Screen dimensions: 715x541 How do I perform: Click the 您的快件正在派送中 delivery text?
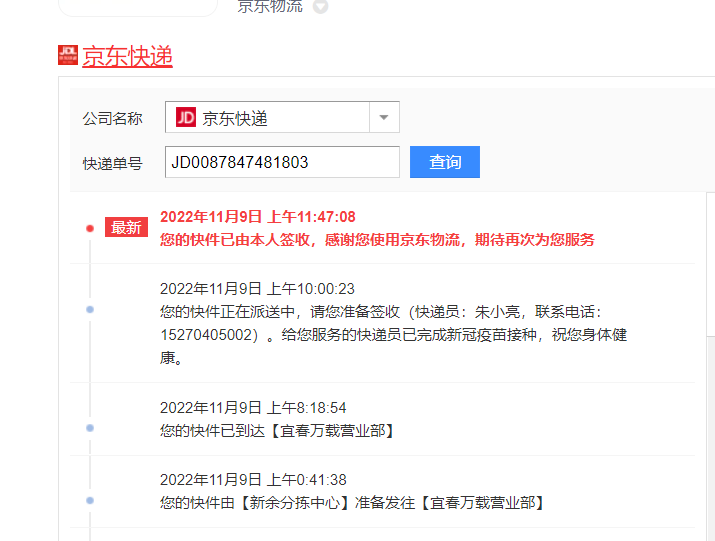coord(394,334)
